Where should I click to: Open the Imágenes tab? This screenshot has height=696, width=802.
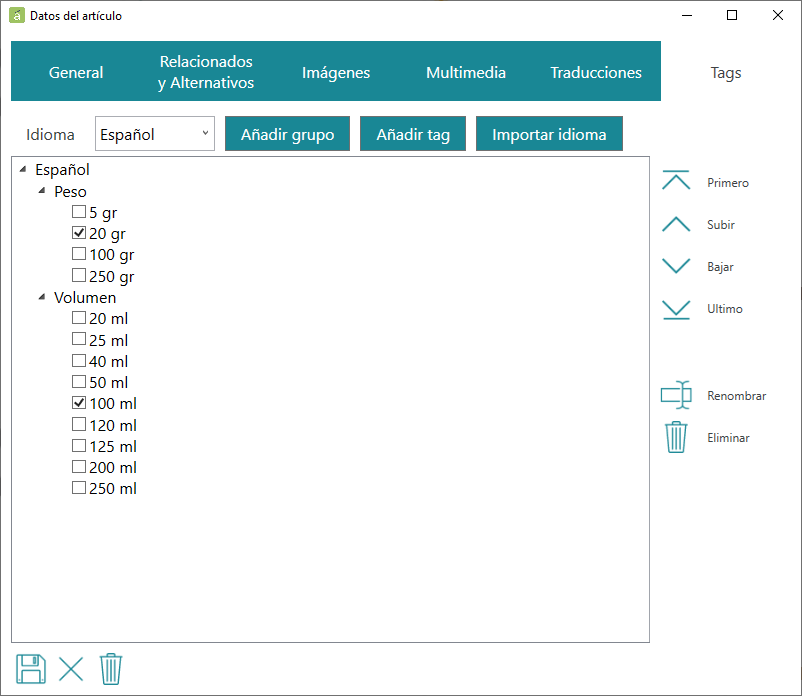(336, 72)
